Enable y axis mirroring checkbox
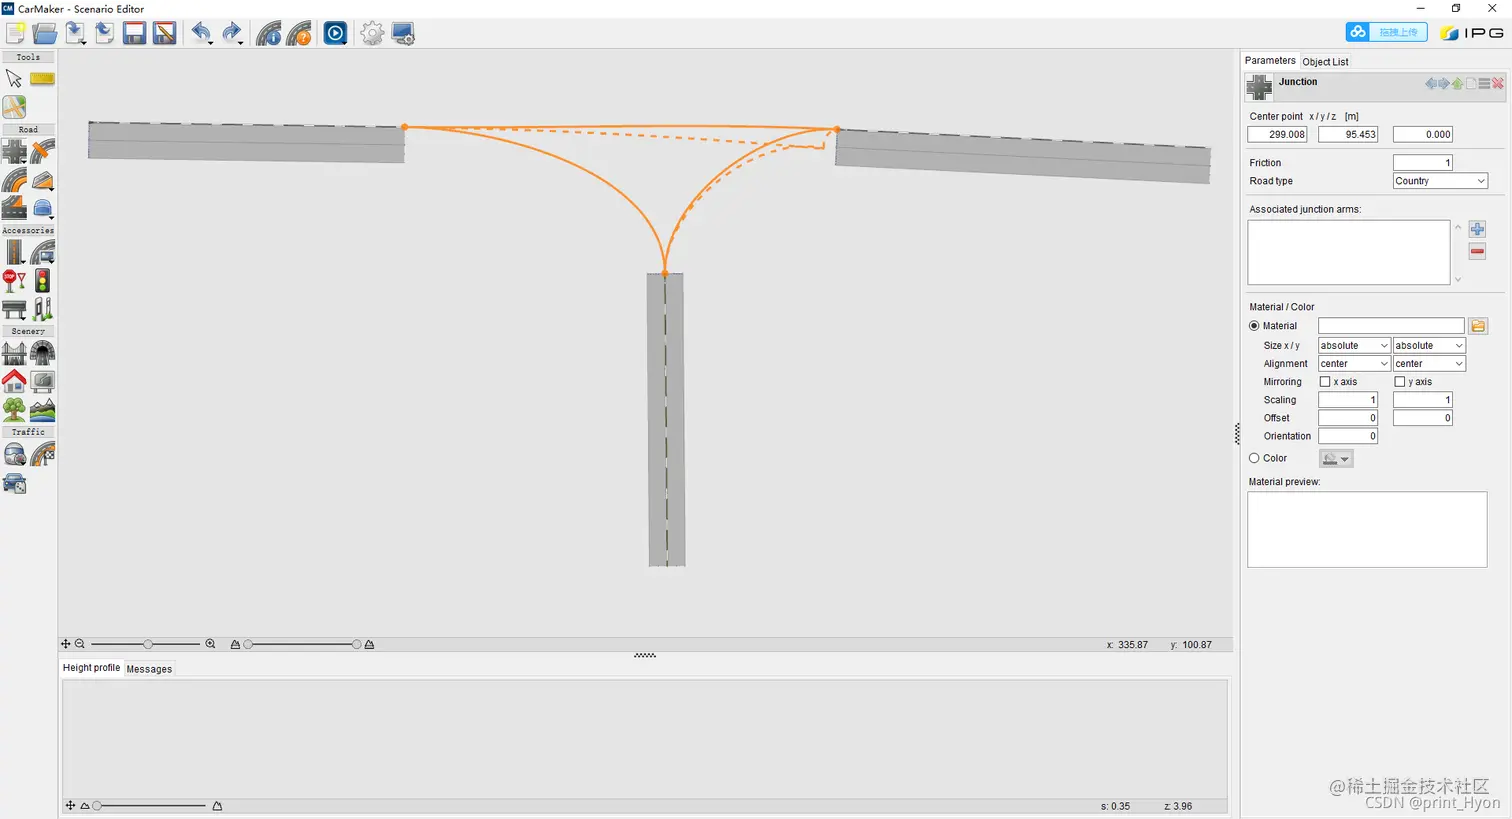 coord(1400,382)
